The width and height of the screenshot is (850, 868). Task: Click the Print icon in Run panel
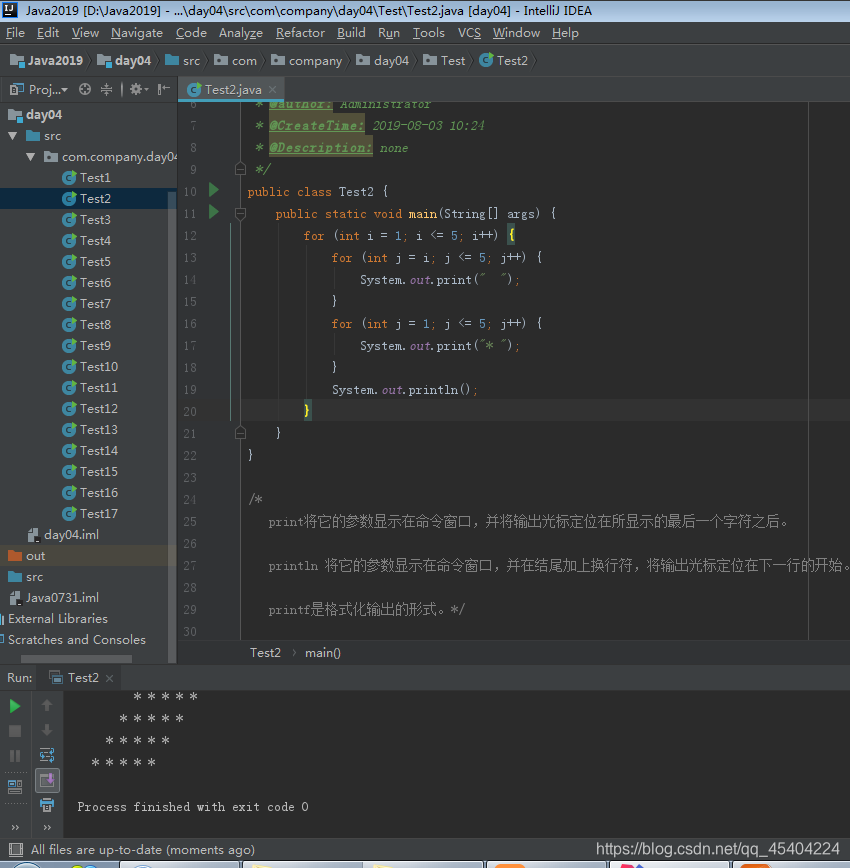point(47,805)
